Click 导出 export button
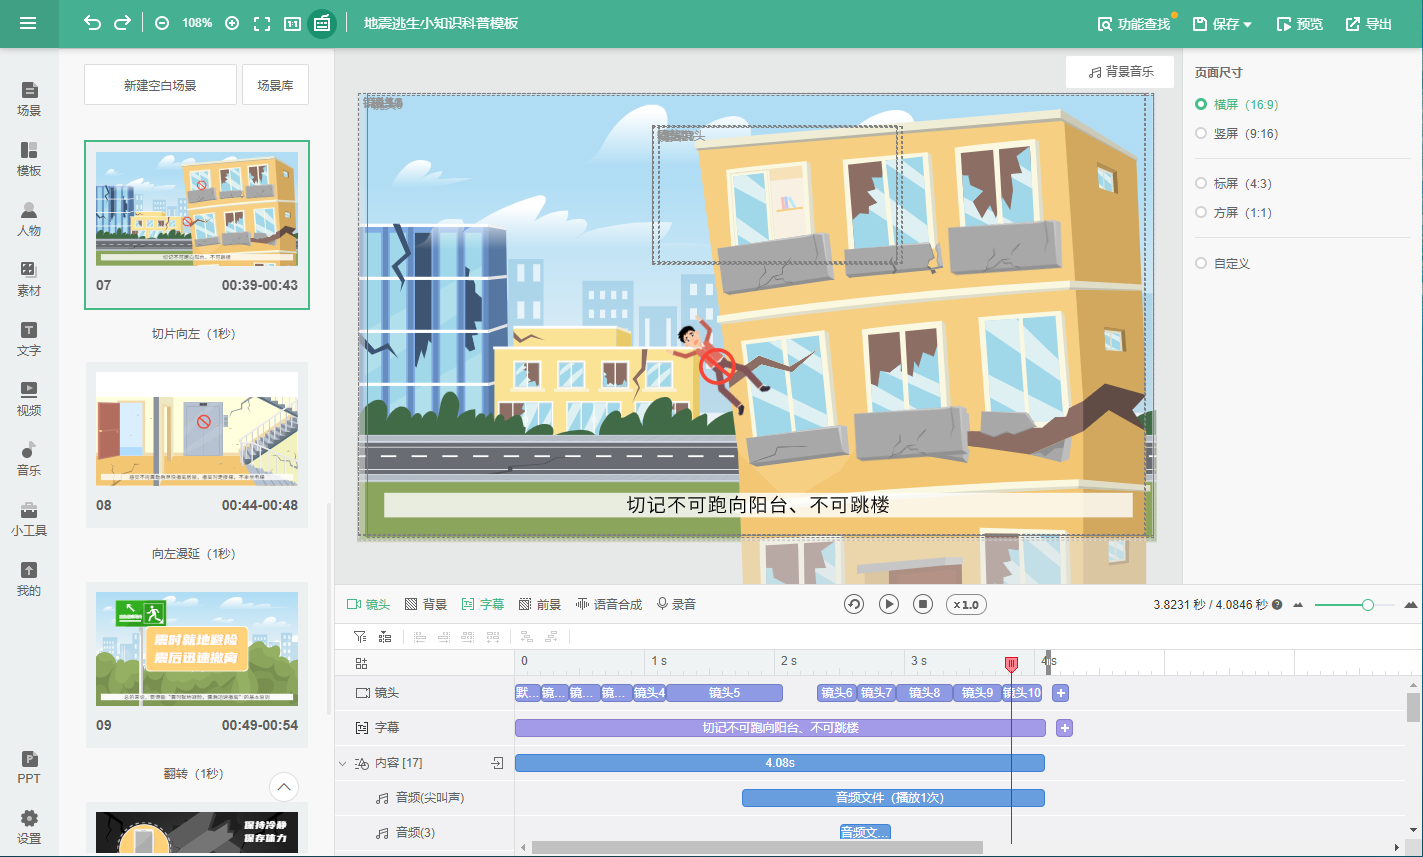Image resolution: width=1423 pixels, height=857 pixels. 1369,24
